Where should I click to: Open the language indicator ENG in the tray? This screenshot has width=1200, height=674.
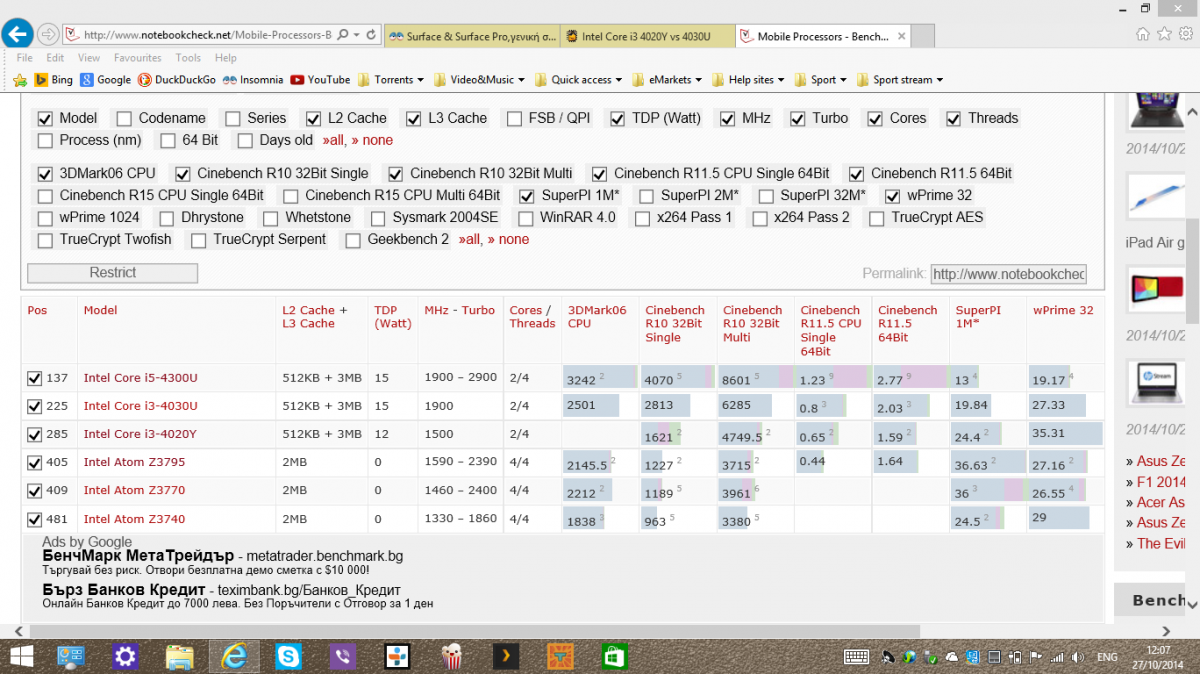coord(1107,657)
